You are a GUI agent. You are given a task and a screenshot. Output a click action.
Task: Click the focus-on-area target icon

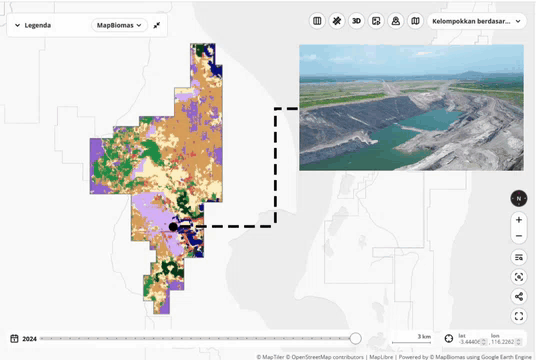(519, 277)
